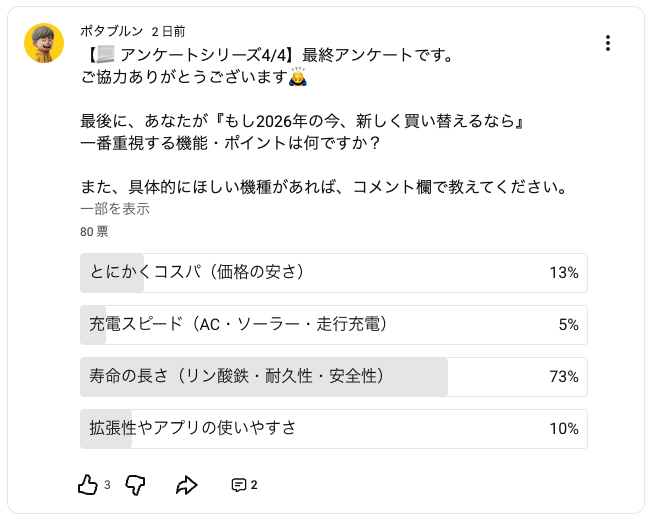This screenshot has width=652, height=519.
Task: Select the 寿命の長さ poll option
Action: [x=333, y=376]
